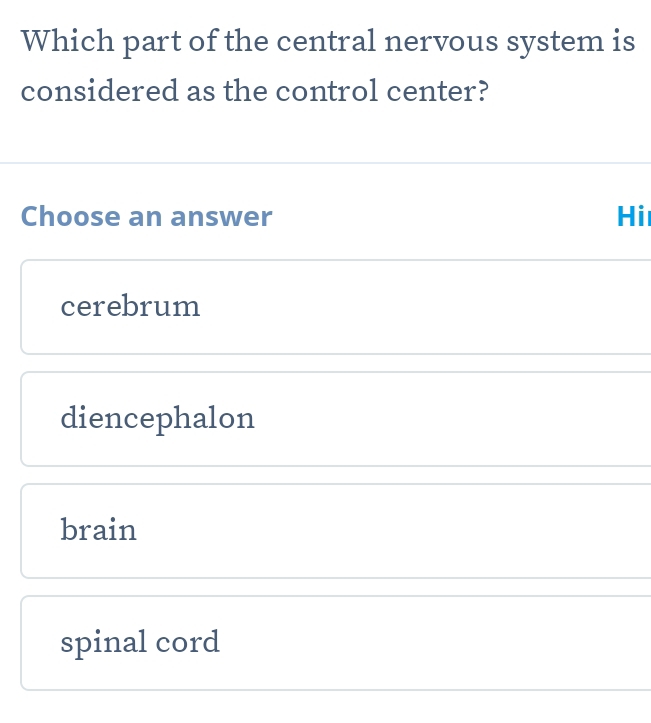Choose diencephalon as the answer
The height and width of the screenshot is (723, 651).
point(335,419)
